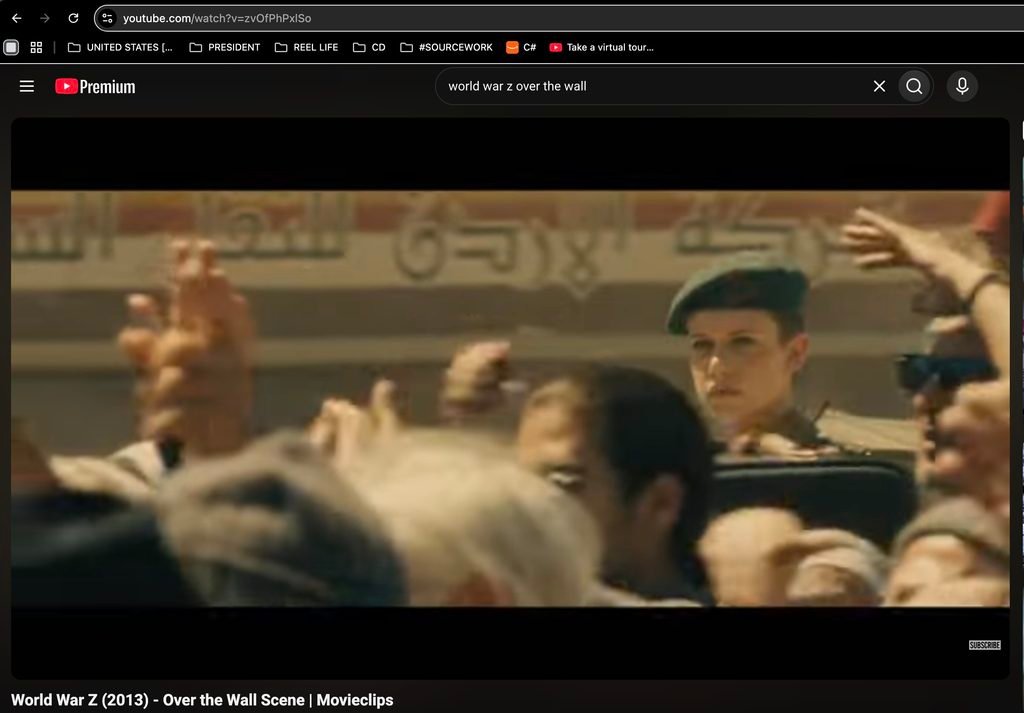Click the video player frame

511,398
